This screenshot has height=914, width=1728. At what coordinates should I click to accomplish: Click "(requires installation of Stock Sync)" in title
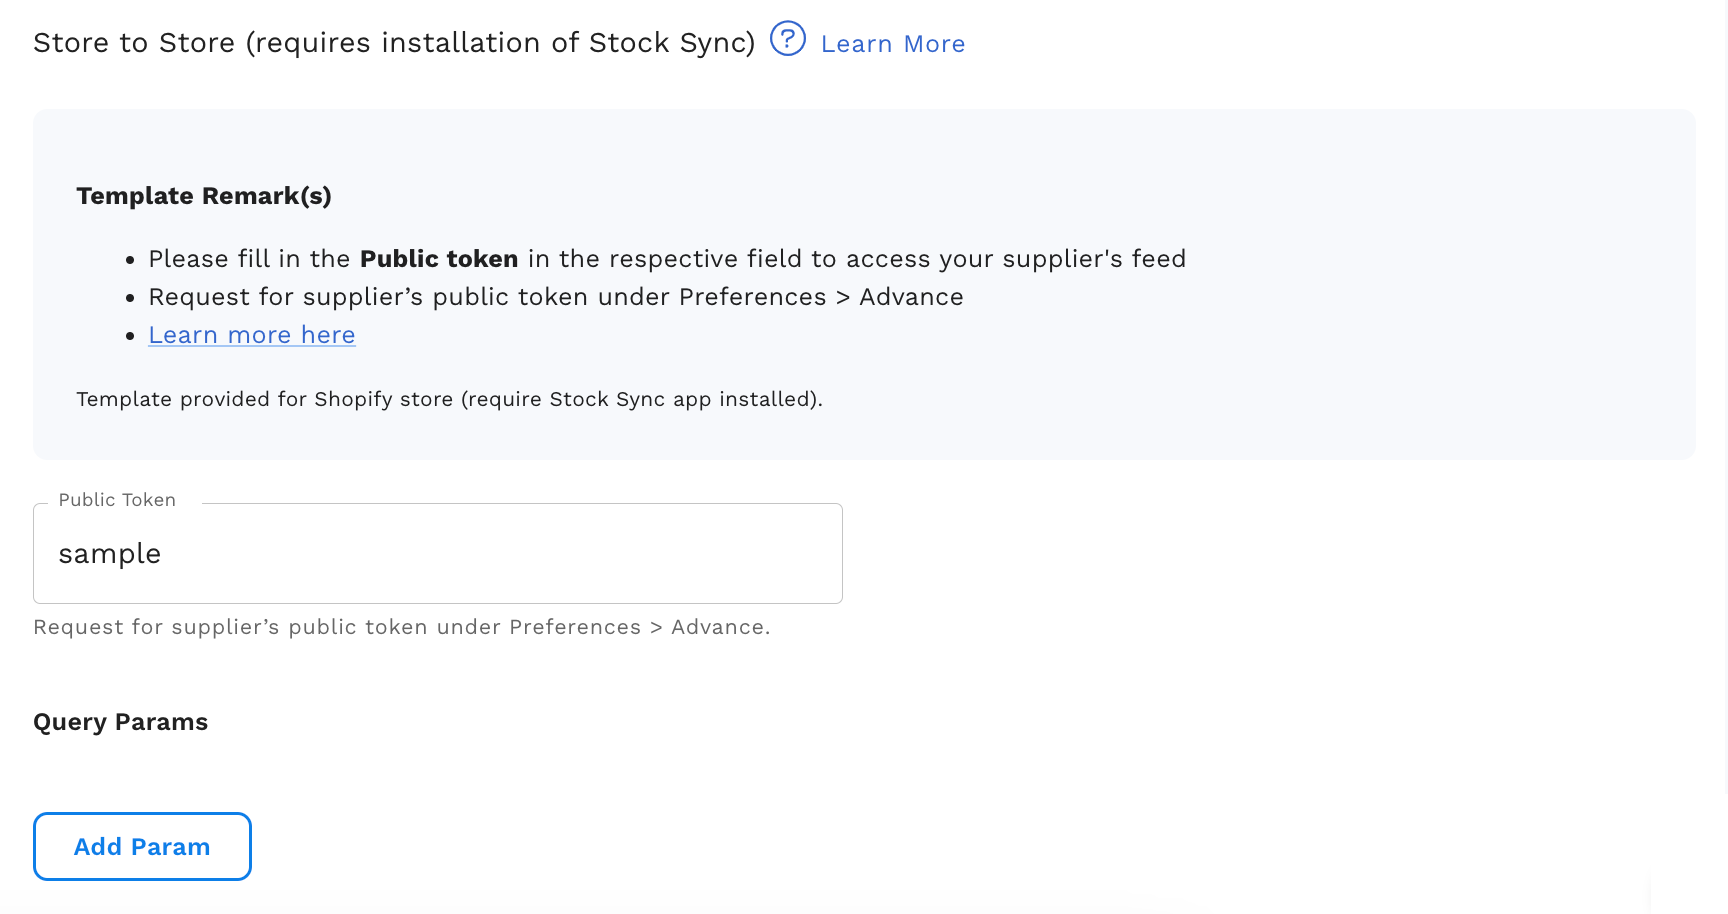point(500,43)
